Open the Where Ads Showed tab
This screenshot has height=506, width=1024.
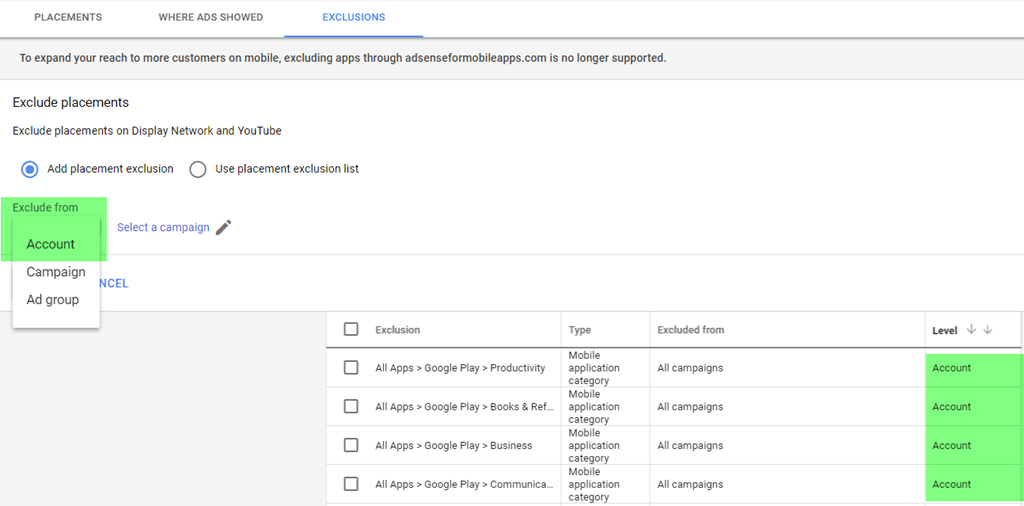pos(211,18)
